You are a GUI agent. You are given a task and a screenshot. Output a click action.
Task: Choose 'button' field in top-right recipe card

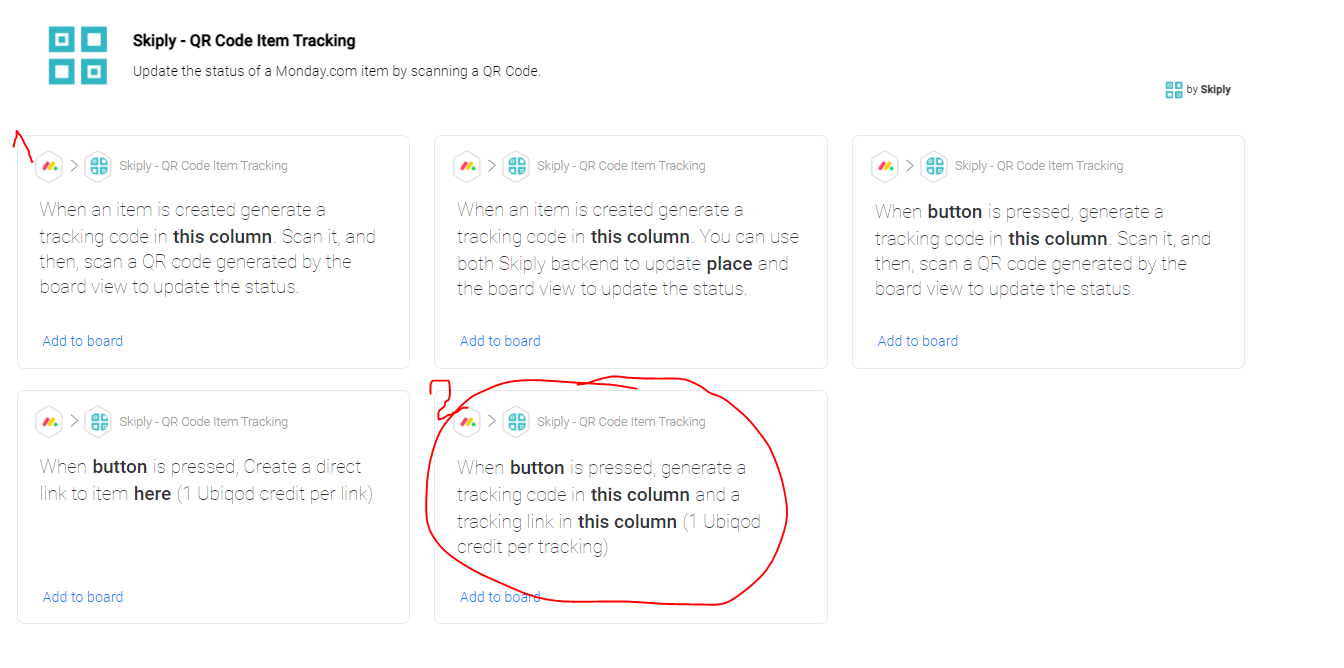pyautogui.click(x=955, y=212)
